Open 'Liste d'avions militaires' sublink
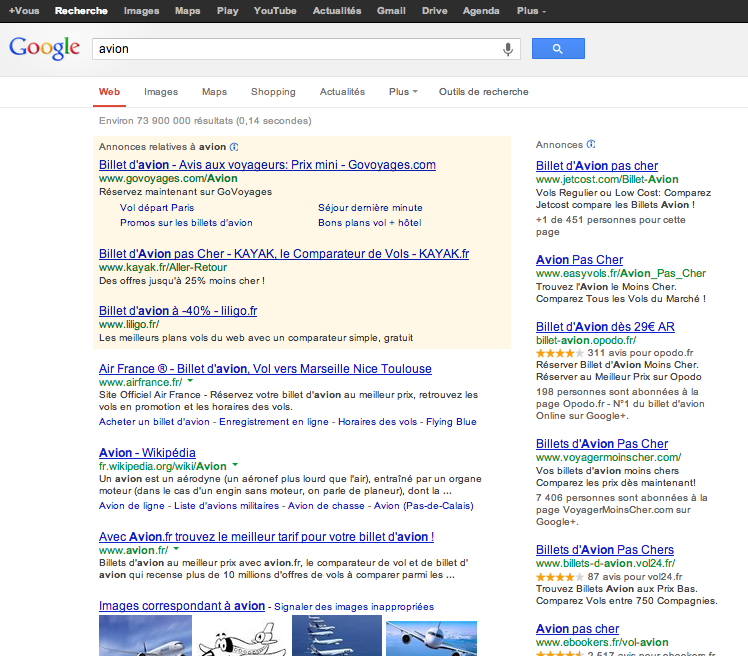The width and height of the screenshot is (748, 656). click(226, 506)
